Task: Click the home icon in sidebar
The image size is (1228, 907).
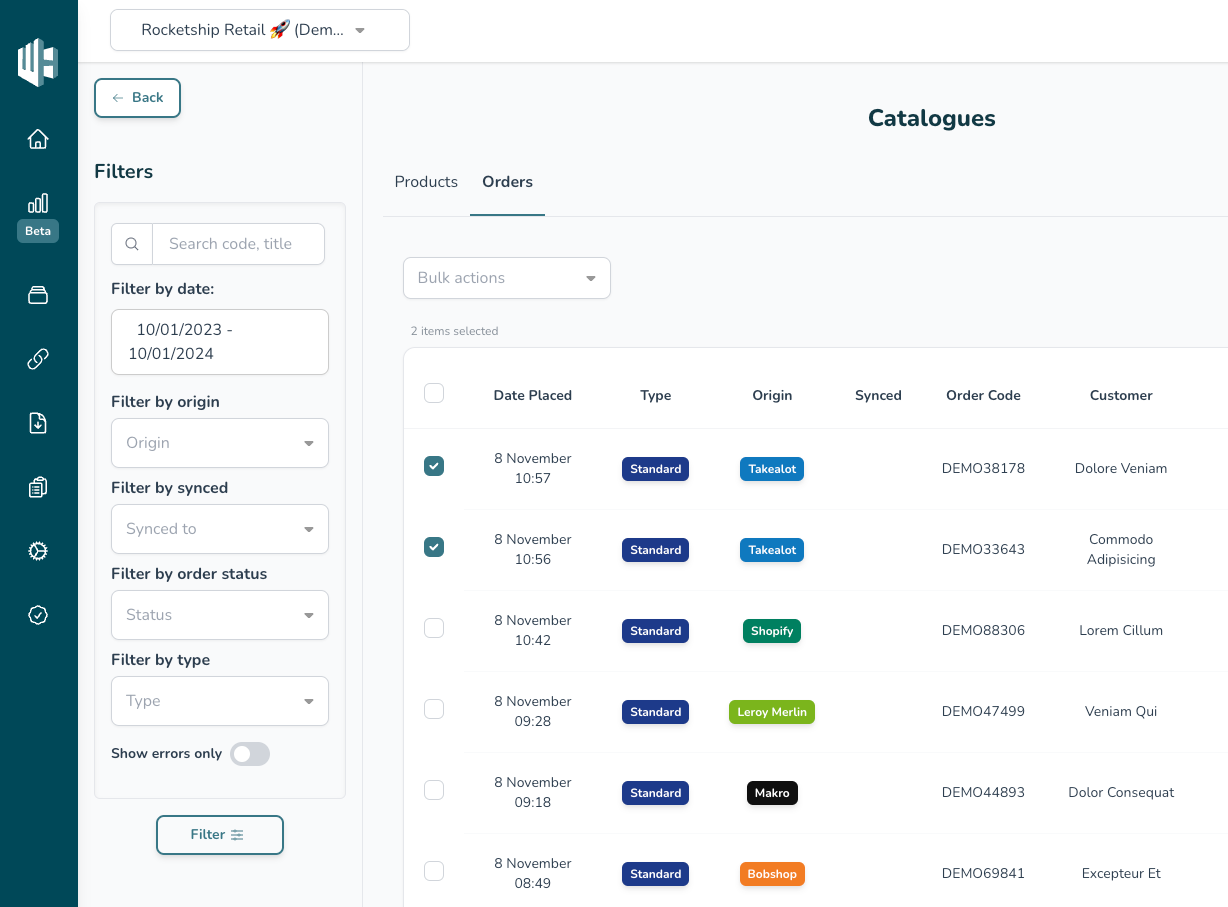Action: click(x=38, y=139)
